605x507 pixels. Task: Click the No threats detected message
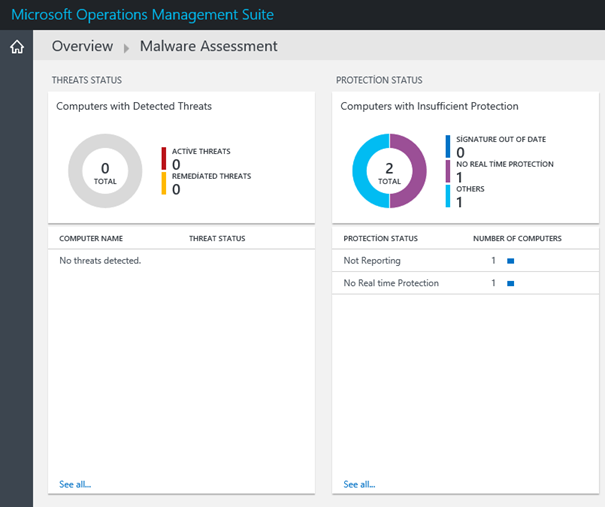100,261
